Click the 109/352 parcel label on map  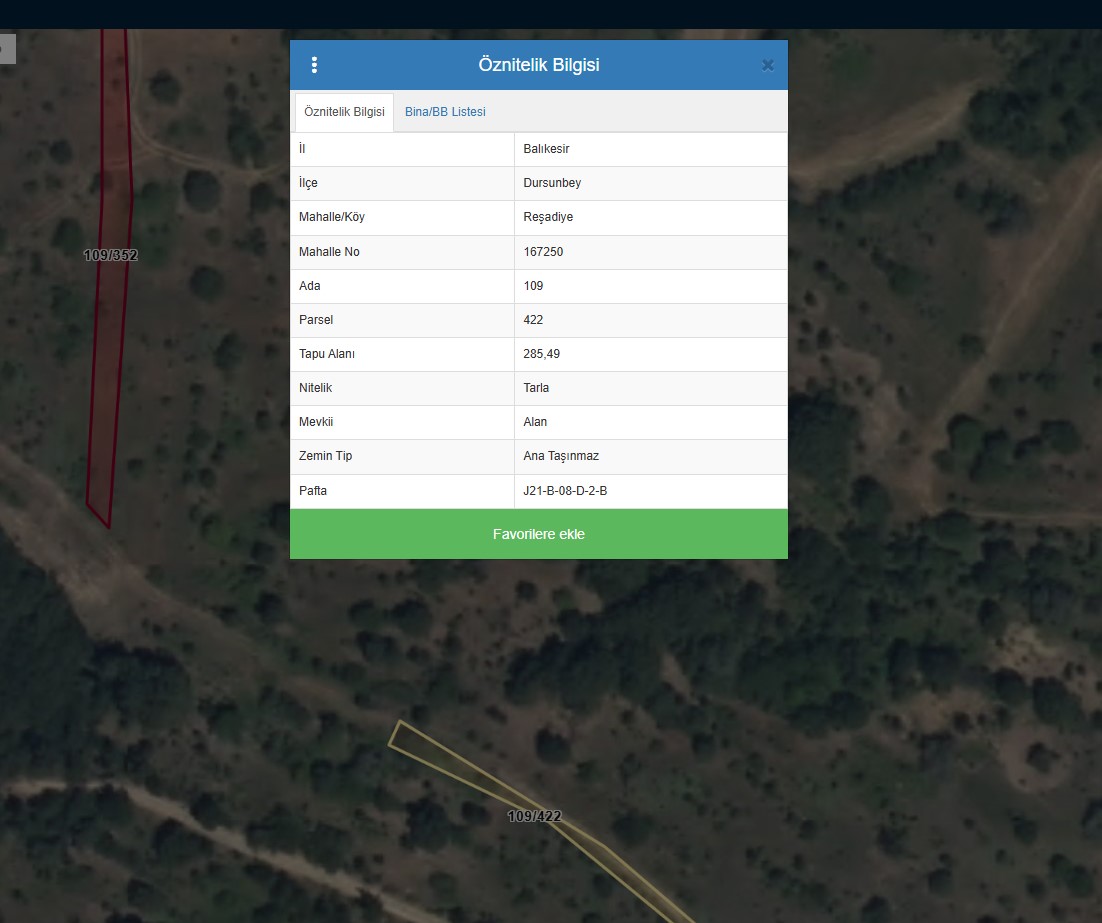pyautogui.click(x=110, y=255)
